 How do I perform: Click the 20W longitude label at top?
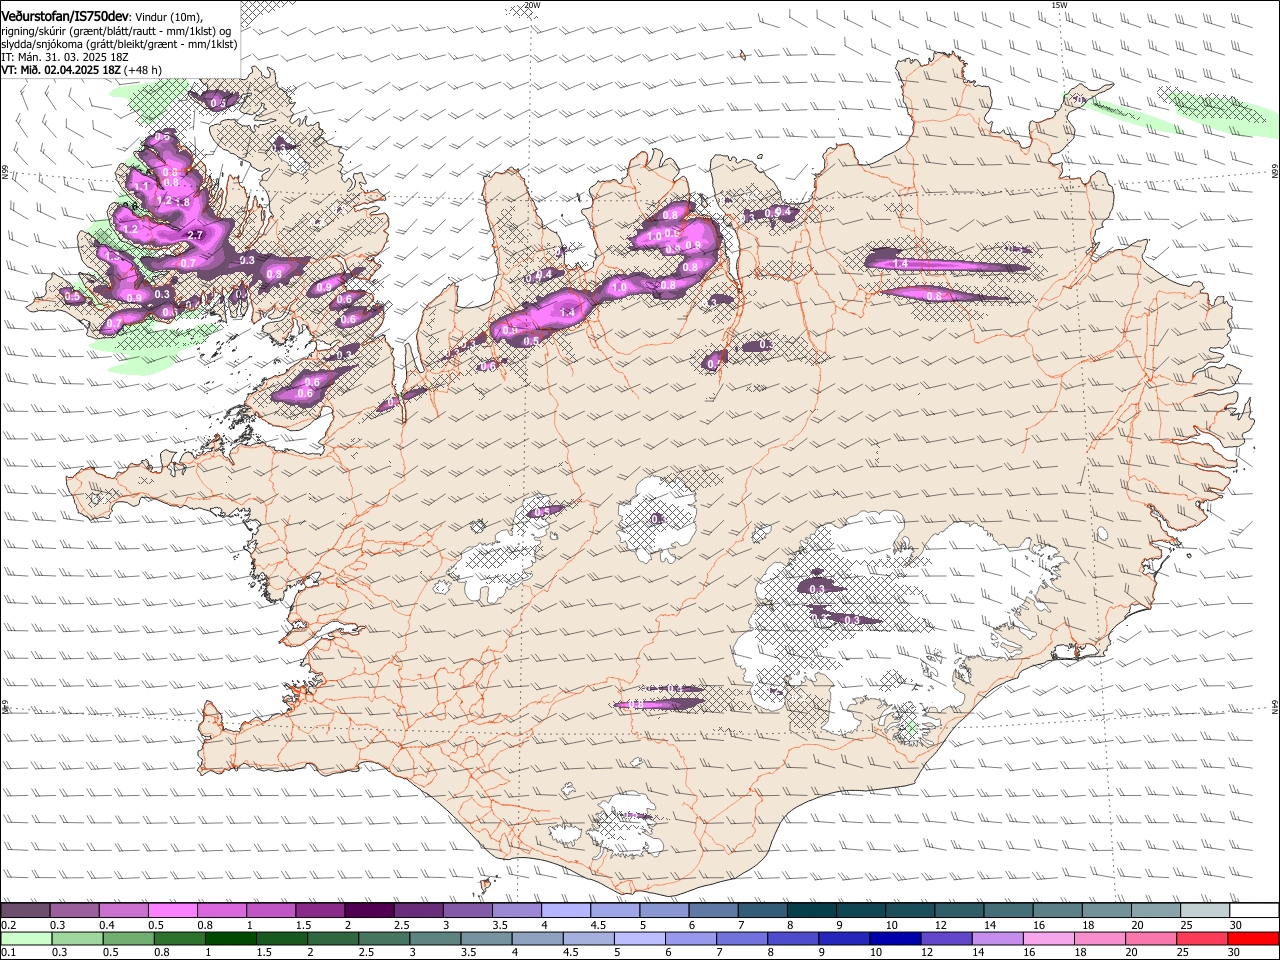[x=532, y=5]
